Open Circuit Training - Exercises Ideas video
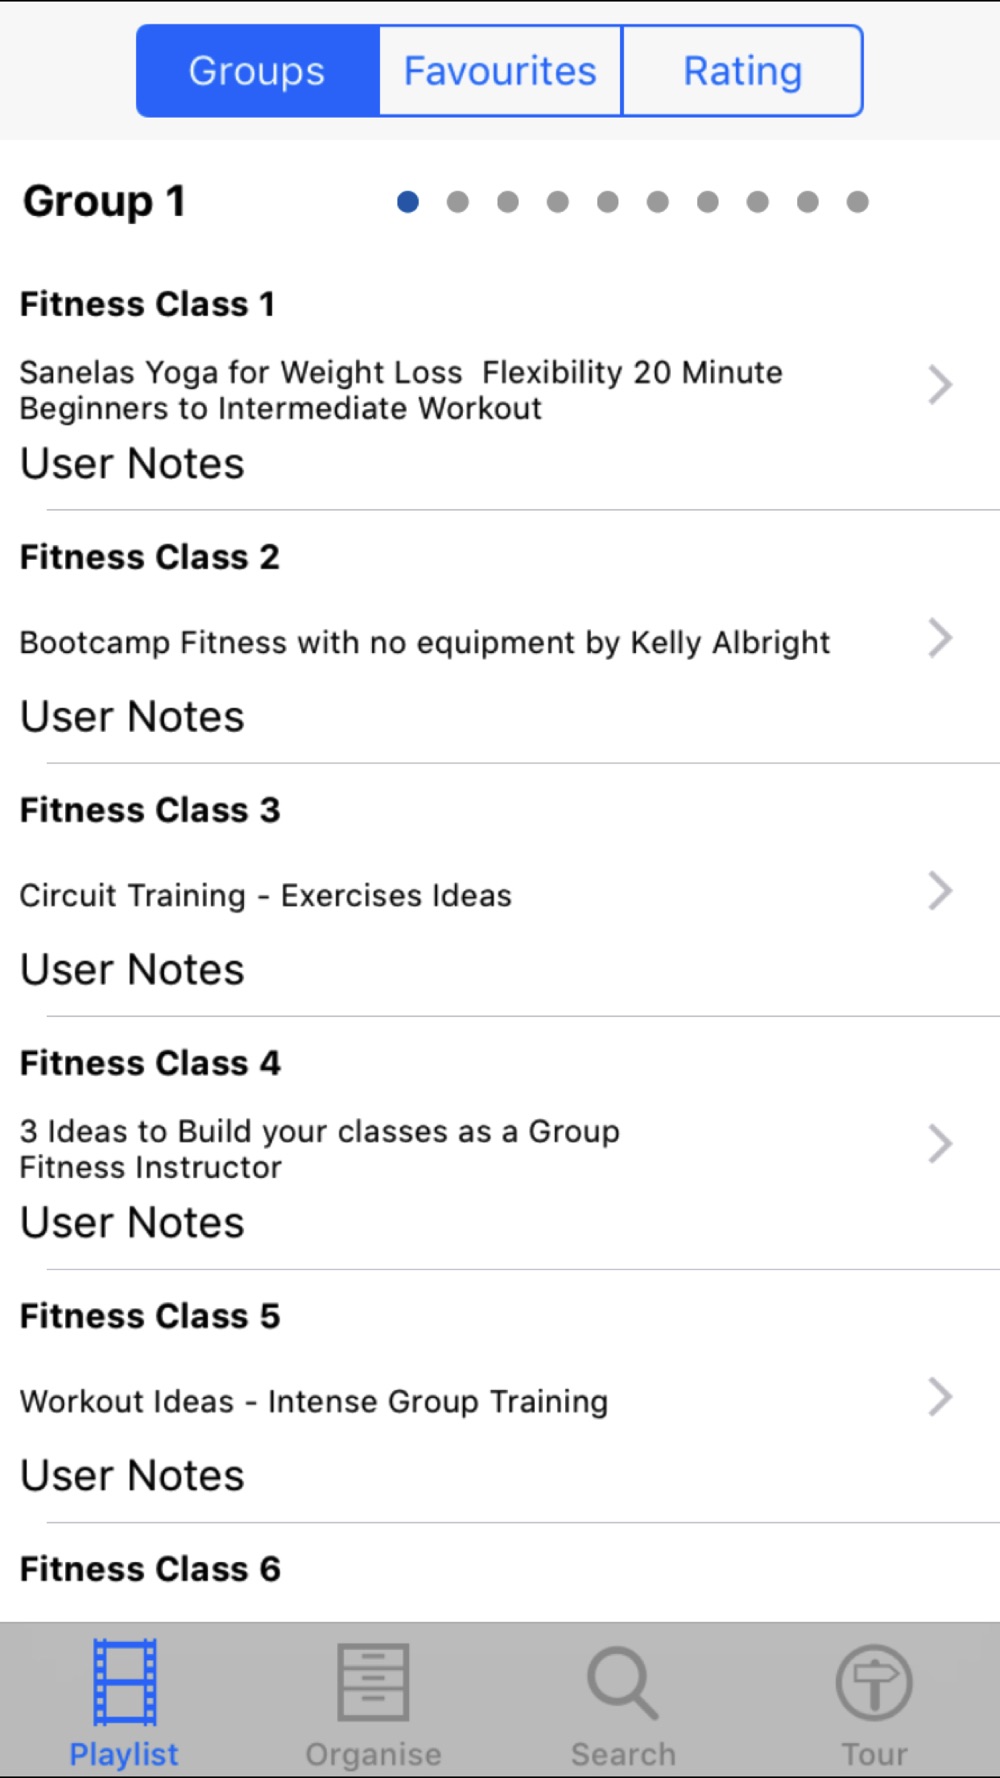This screenshot has width=1000, height=1778. [266, 895]
